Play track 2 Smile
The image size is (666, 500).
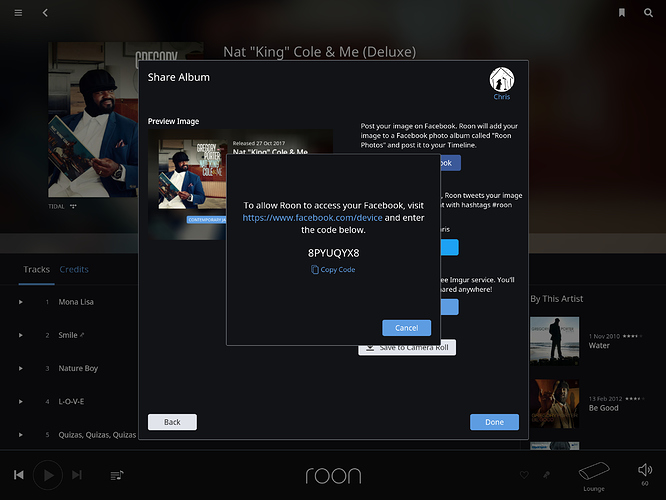(20, 335)
